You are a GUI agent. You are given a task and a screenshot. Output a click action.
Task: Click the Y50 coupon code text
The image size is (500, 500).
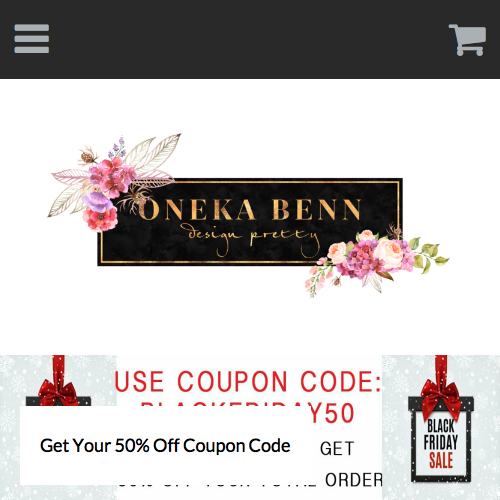pos(332,413)
